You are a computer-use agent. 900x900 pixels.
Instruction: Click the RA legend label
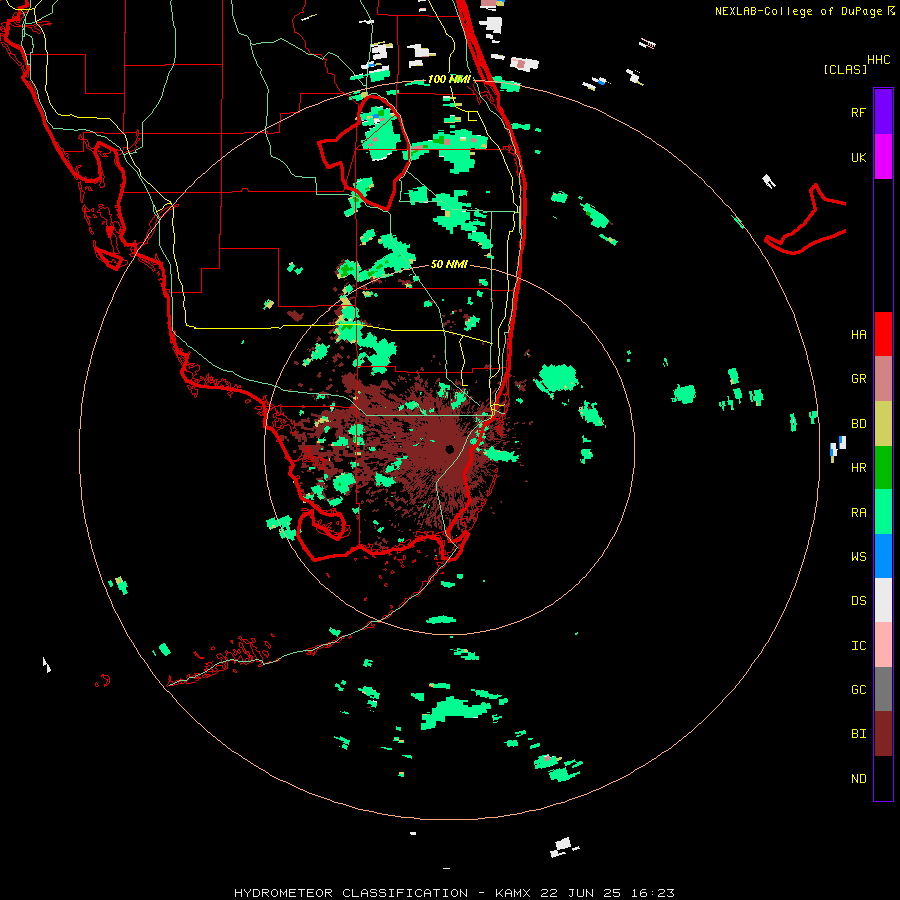858,513
